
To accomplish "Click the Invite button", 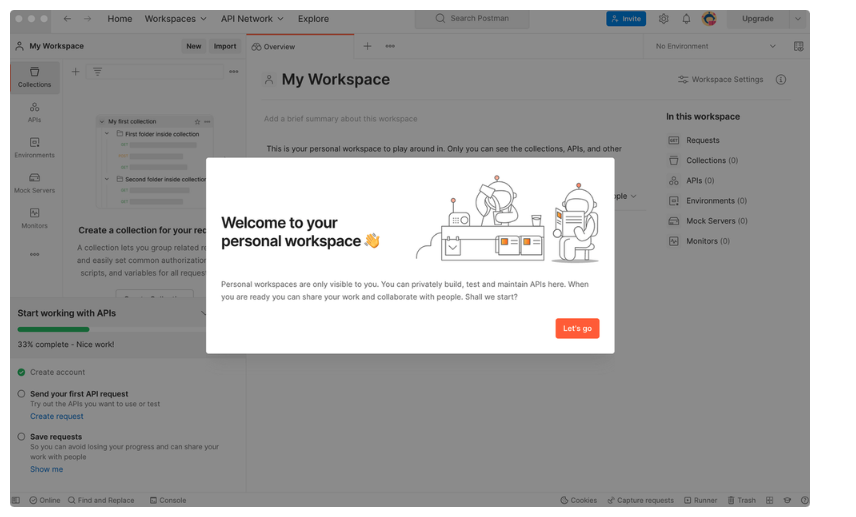I will [x=626, y=19].
